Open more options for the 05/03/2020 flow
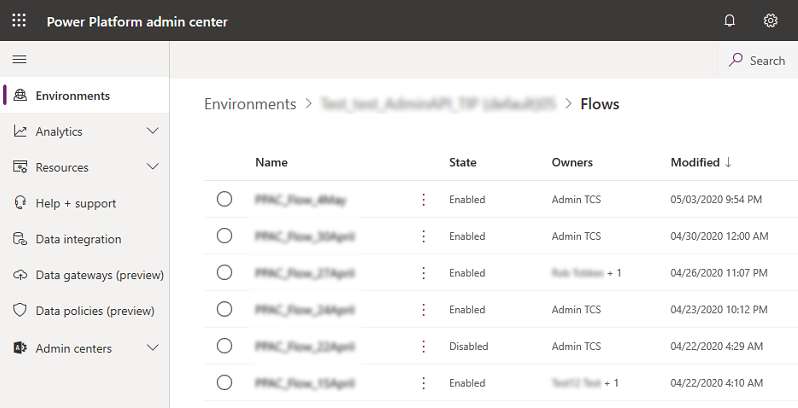Viewport: 798px width, 408px height. pyautogui.click(x=423, y=200)
